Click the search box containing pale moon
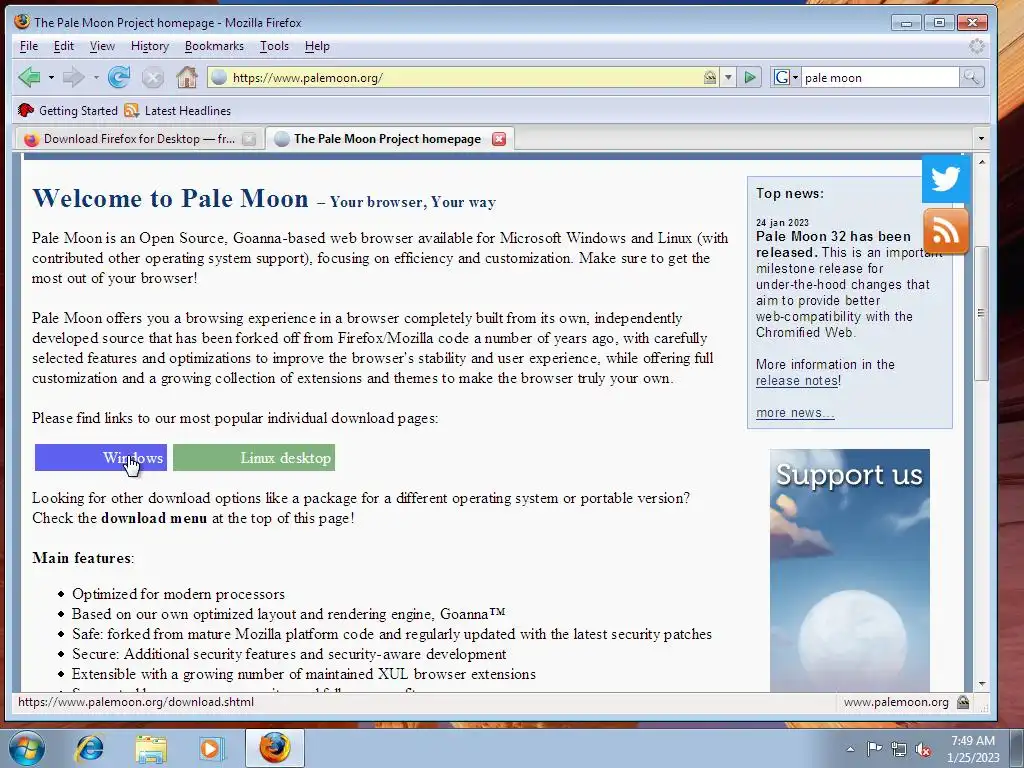The image size is (1024, 768). (x=880, y=78)
